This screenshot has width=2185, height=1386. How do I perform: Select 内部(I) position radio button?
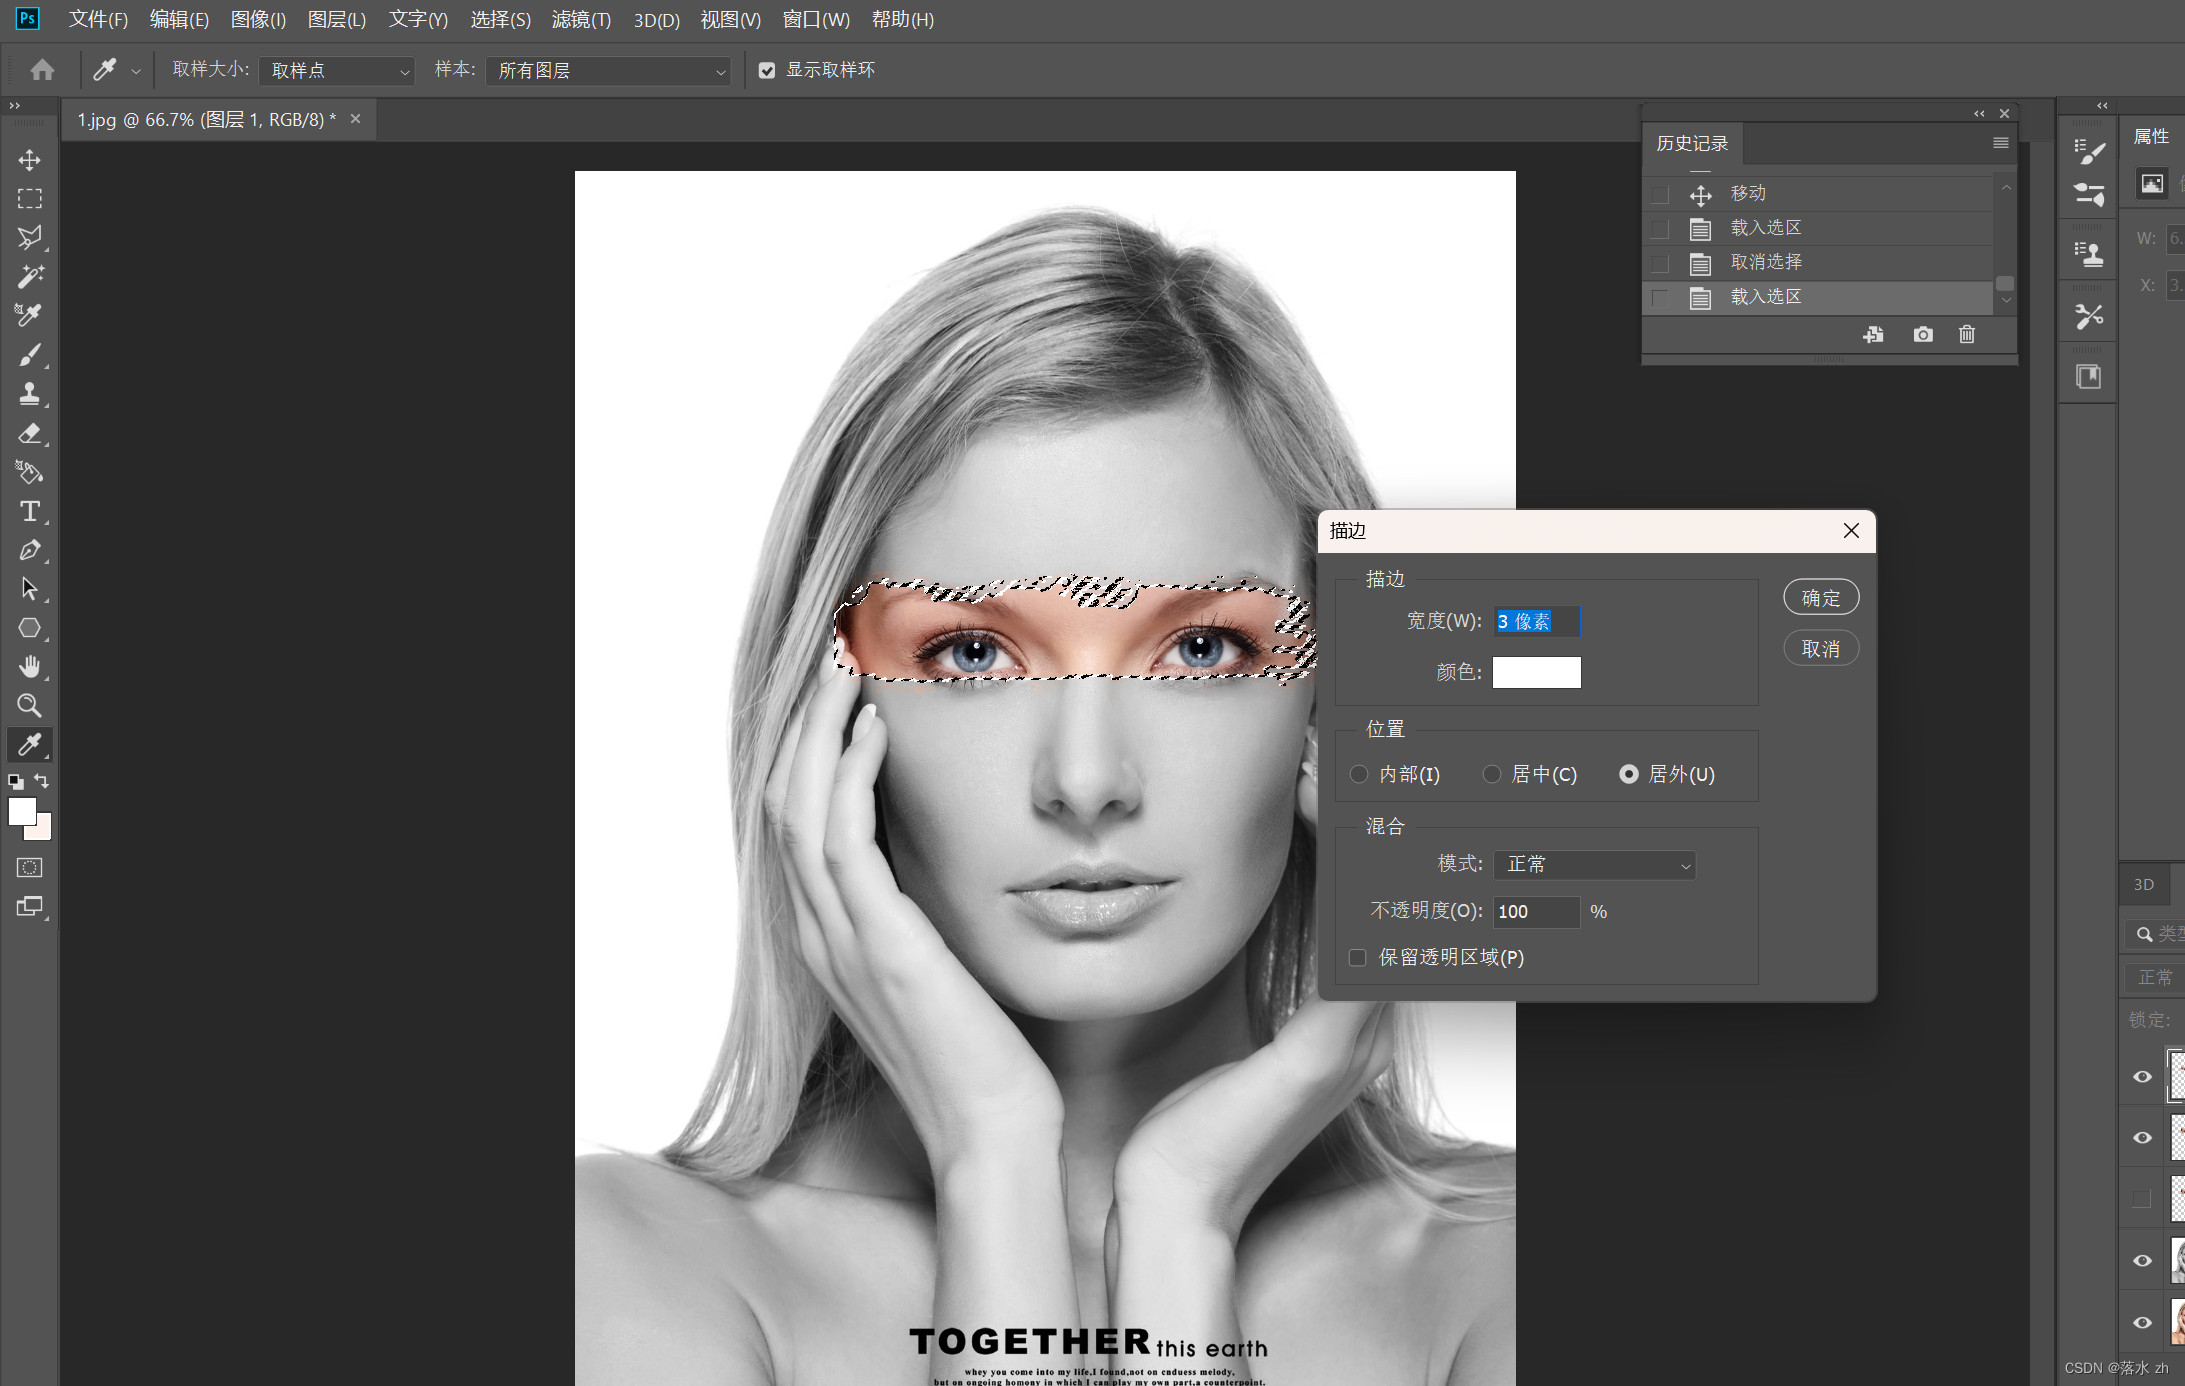[x=1359, y=774]
